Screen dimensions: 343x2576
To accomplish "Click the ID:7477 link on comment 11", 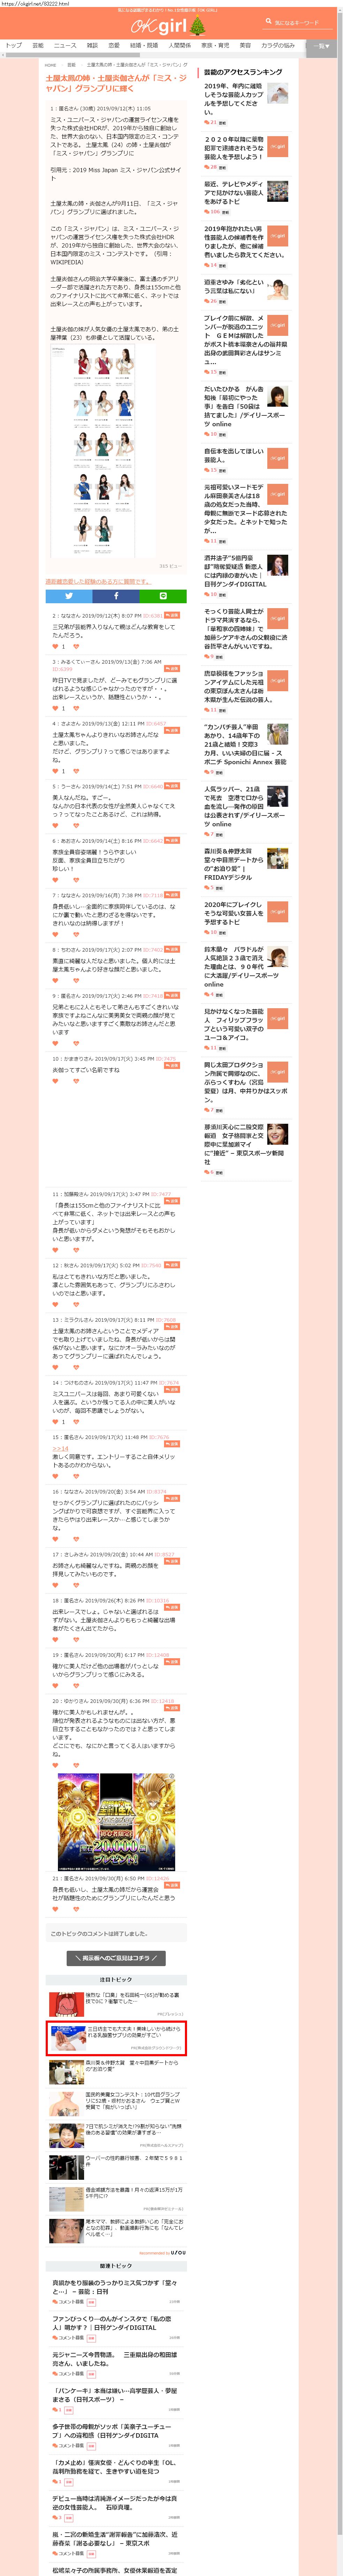I will coord(162,1194).
